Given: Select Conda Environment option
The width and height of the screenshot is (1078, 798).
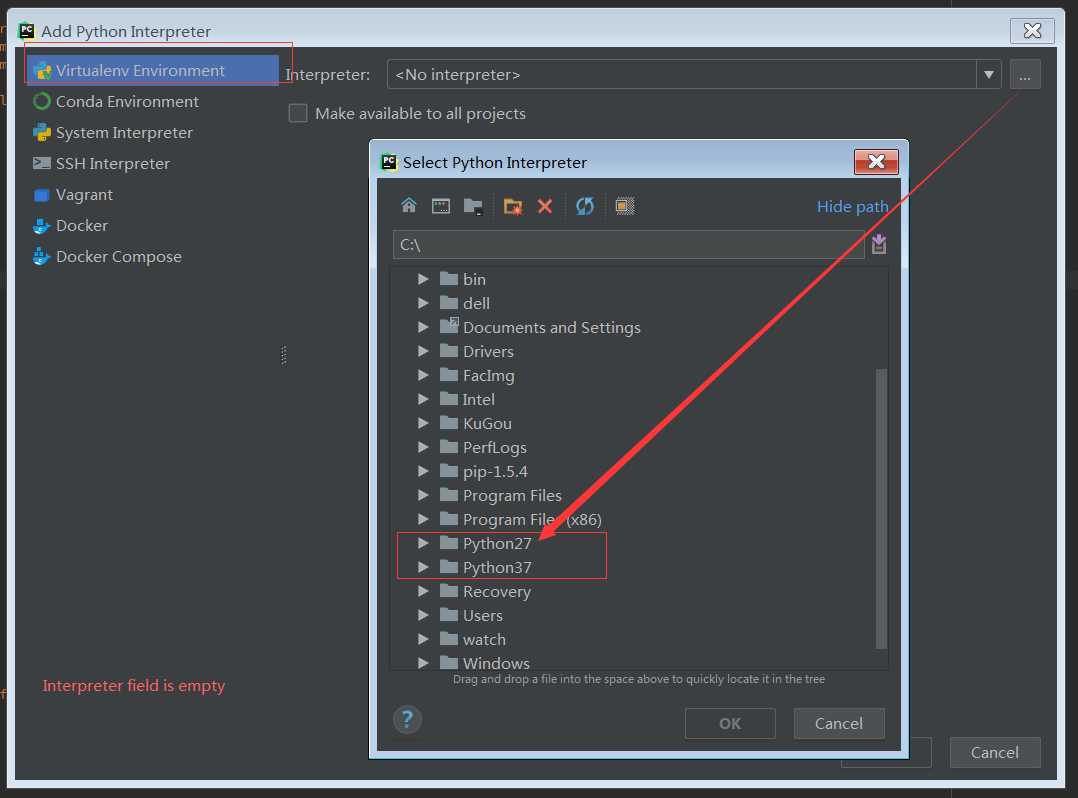Looking at the screenshot, I should [127, 102].
